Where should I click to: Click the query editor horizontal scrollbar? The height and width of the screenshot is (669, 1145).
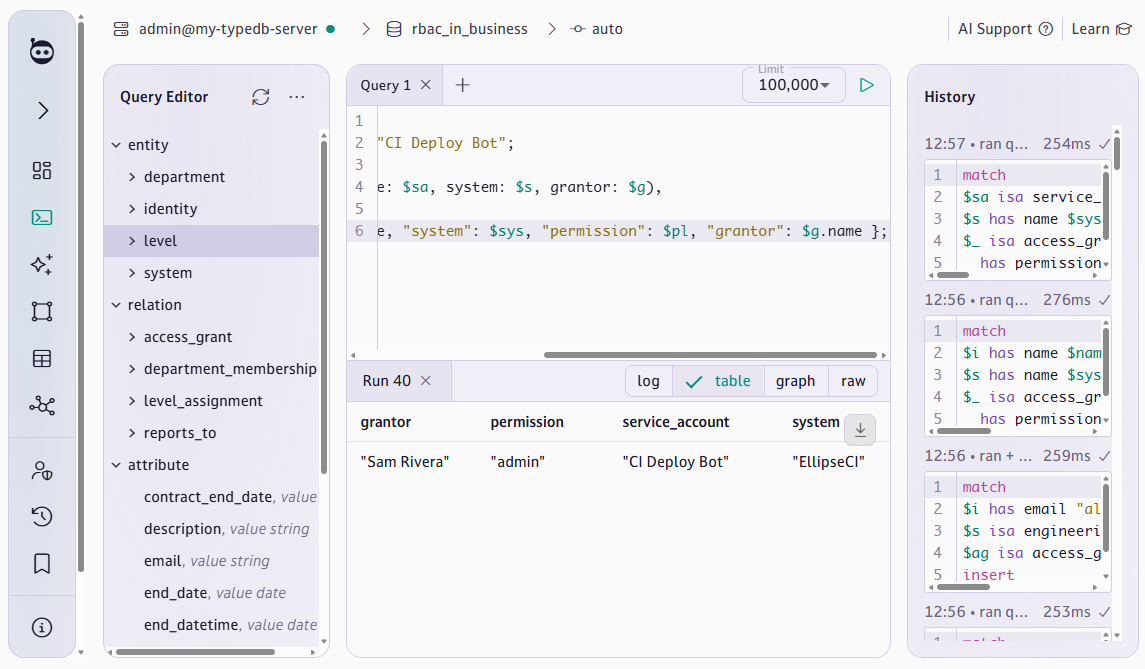(x=710, y=355)
